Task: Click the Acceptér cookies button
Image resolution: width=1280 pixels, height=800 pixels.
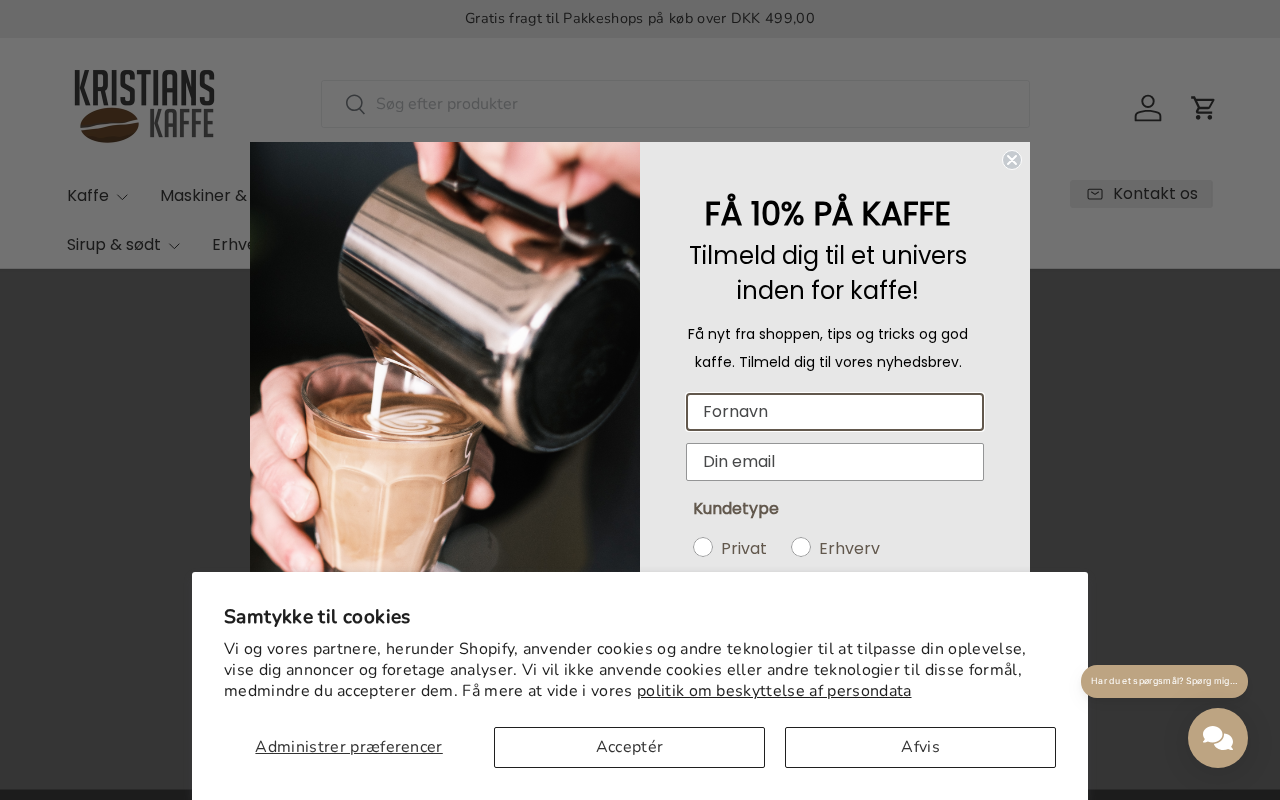Action: [629, 747]
